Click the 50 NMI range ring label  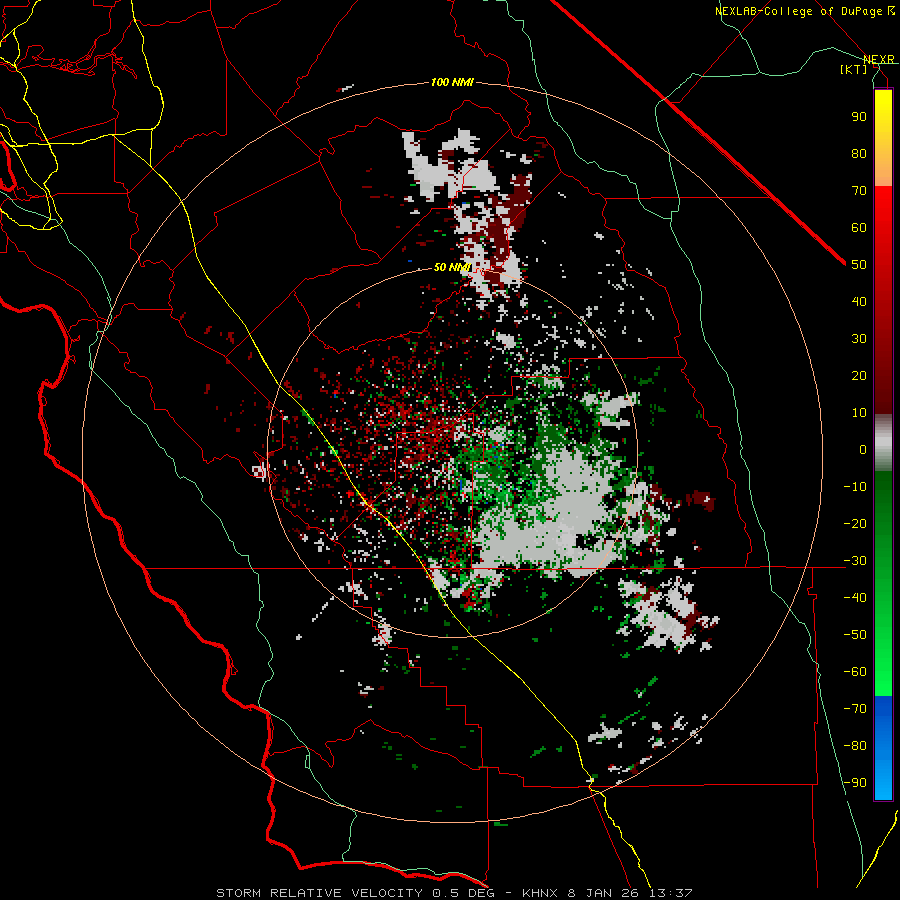click(452, 267)
